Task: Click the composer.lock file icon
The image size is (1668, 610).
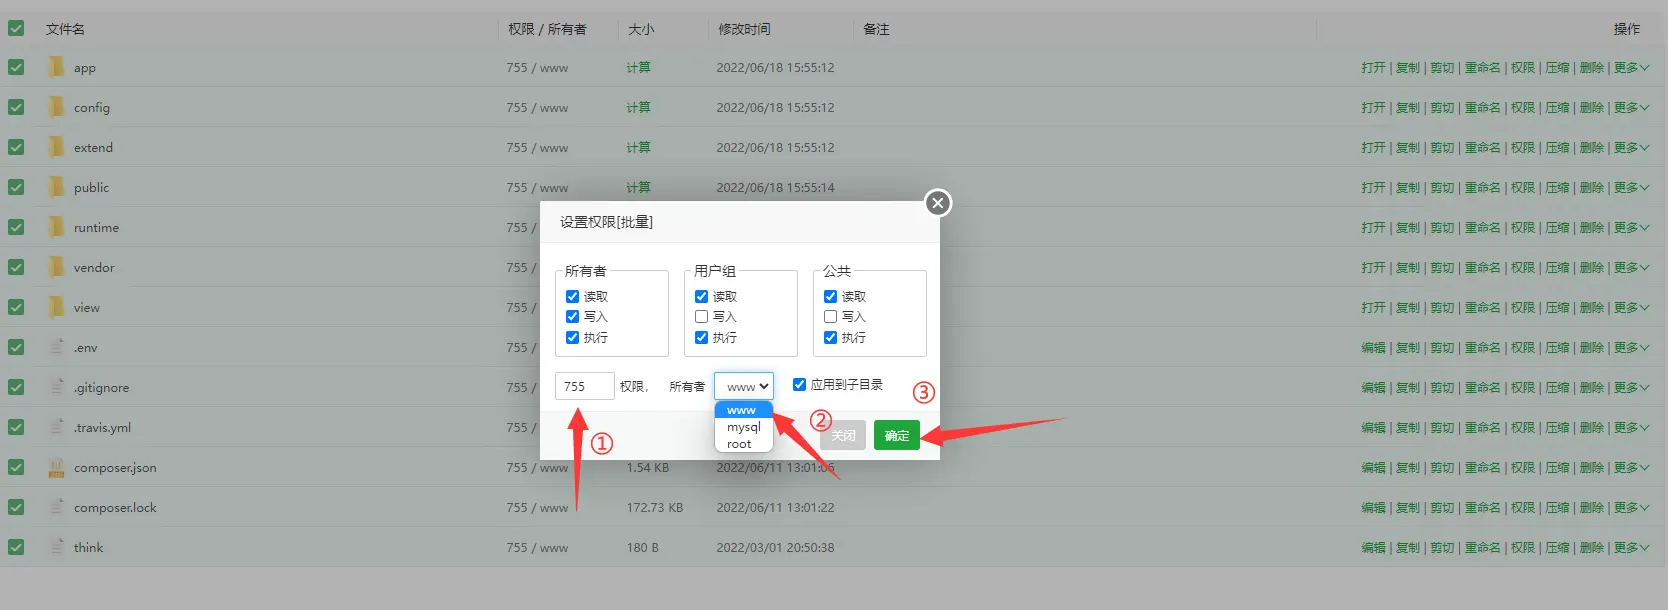Action: pos(57,507)
